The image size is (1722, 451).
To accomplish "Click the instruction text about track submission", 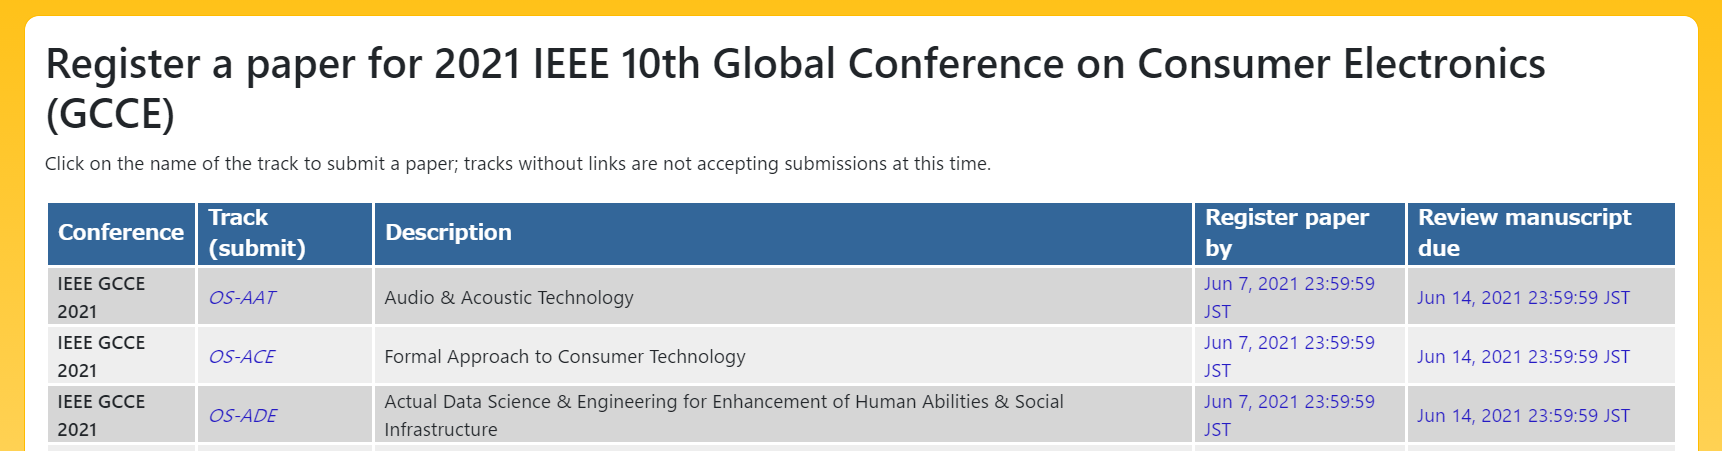I will [518, 163].
